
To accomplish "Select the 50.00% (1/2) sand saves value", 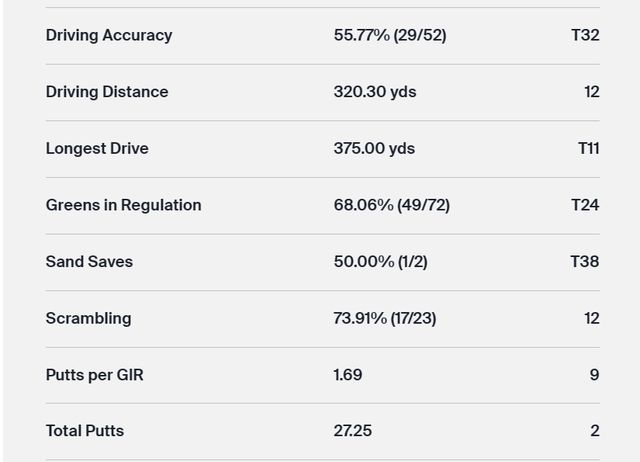I will point(380,262).
